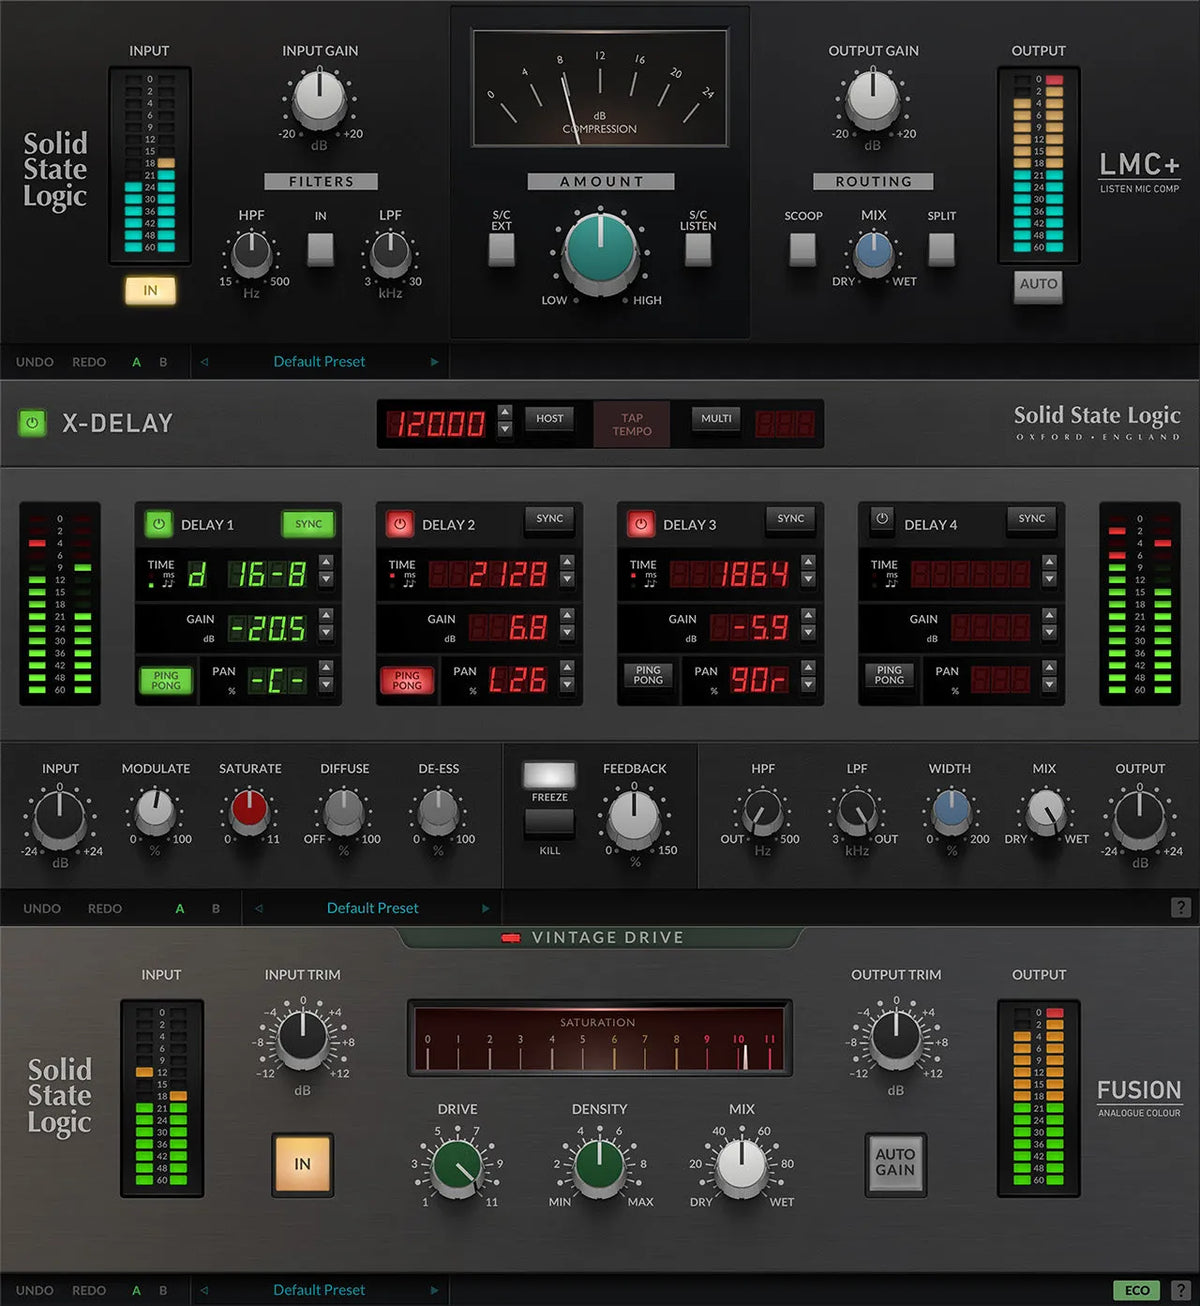Toggle PING PONG on Delay 2
Screen dimensions: 1200x1306
point(406,681)
